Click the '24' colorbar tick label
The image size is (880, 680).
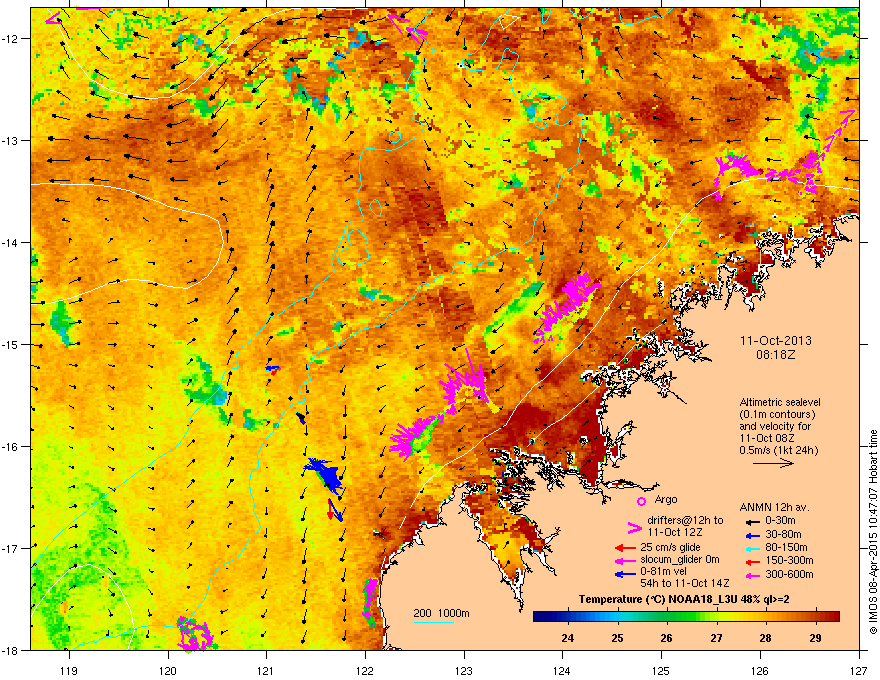pyautogui.click(x=567, y=638)
